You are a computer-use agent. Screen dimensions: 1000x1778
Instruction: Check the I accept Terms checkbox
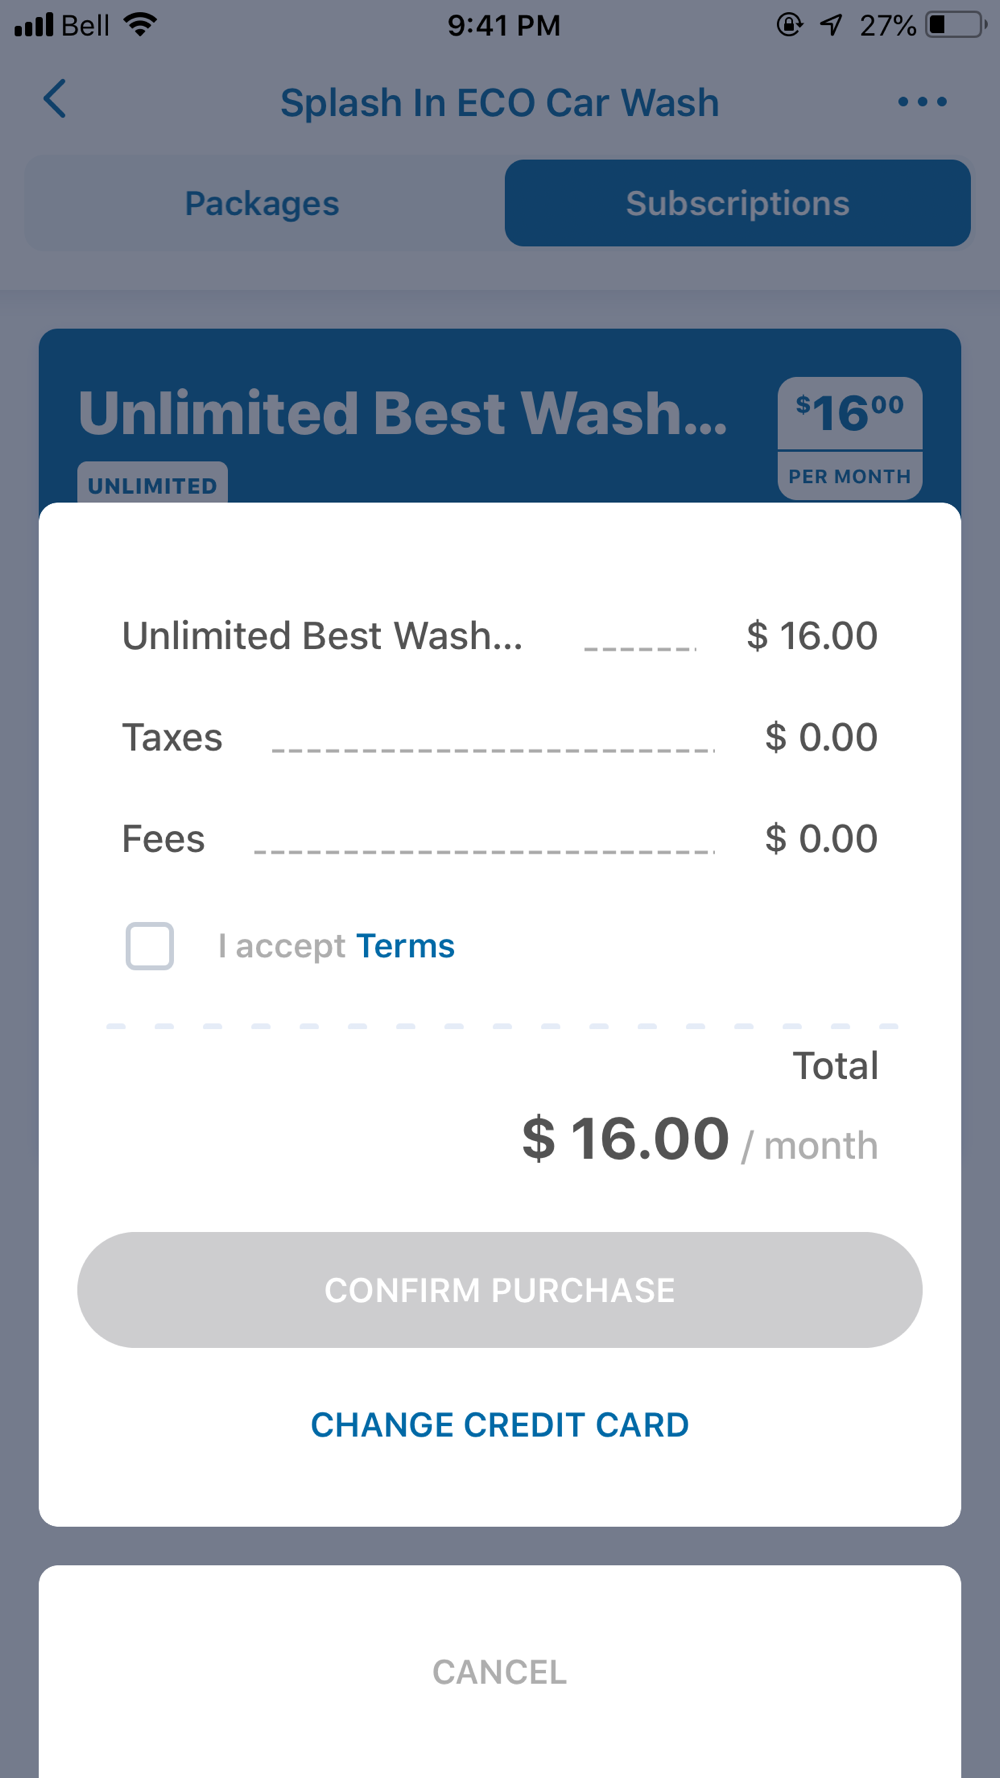click(x=150, y=946)
